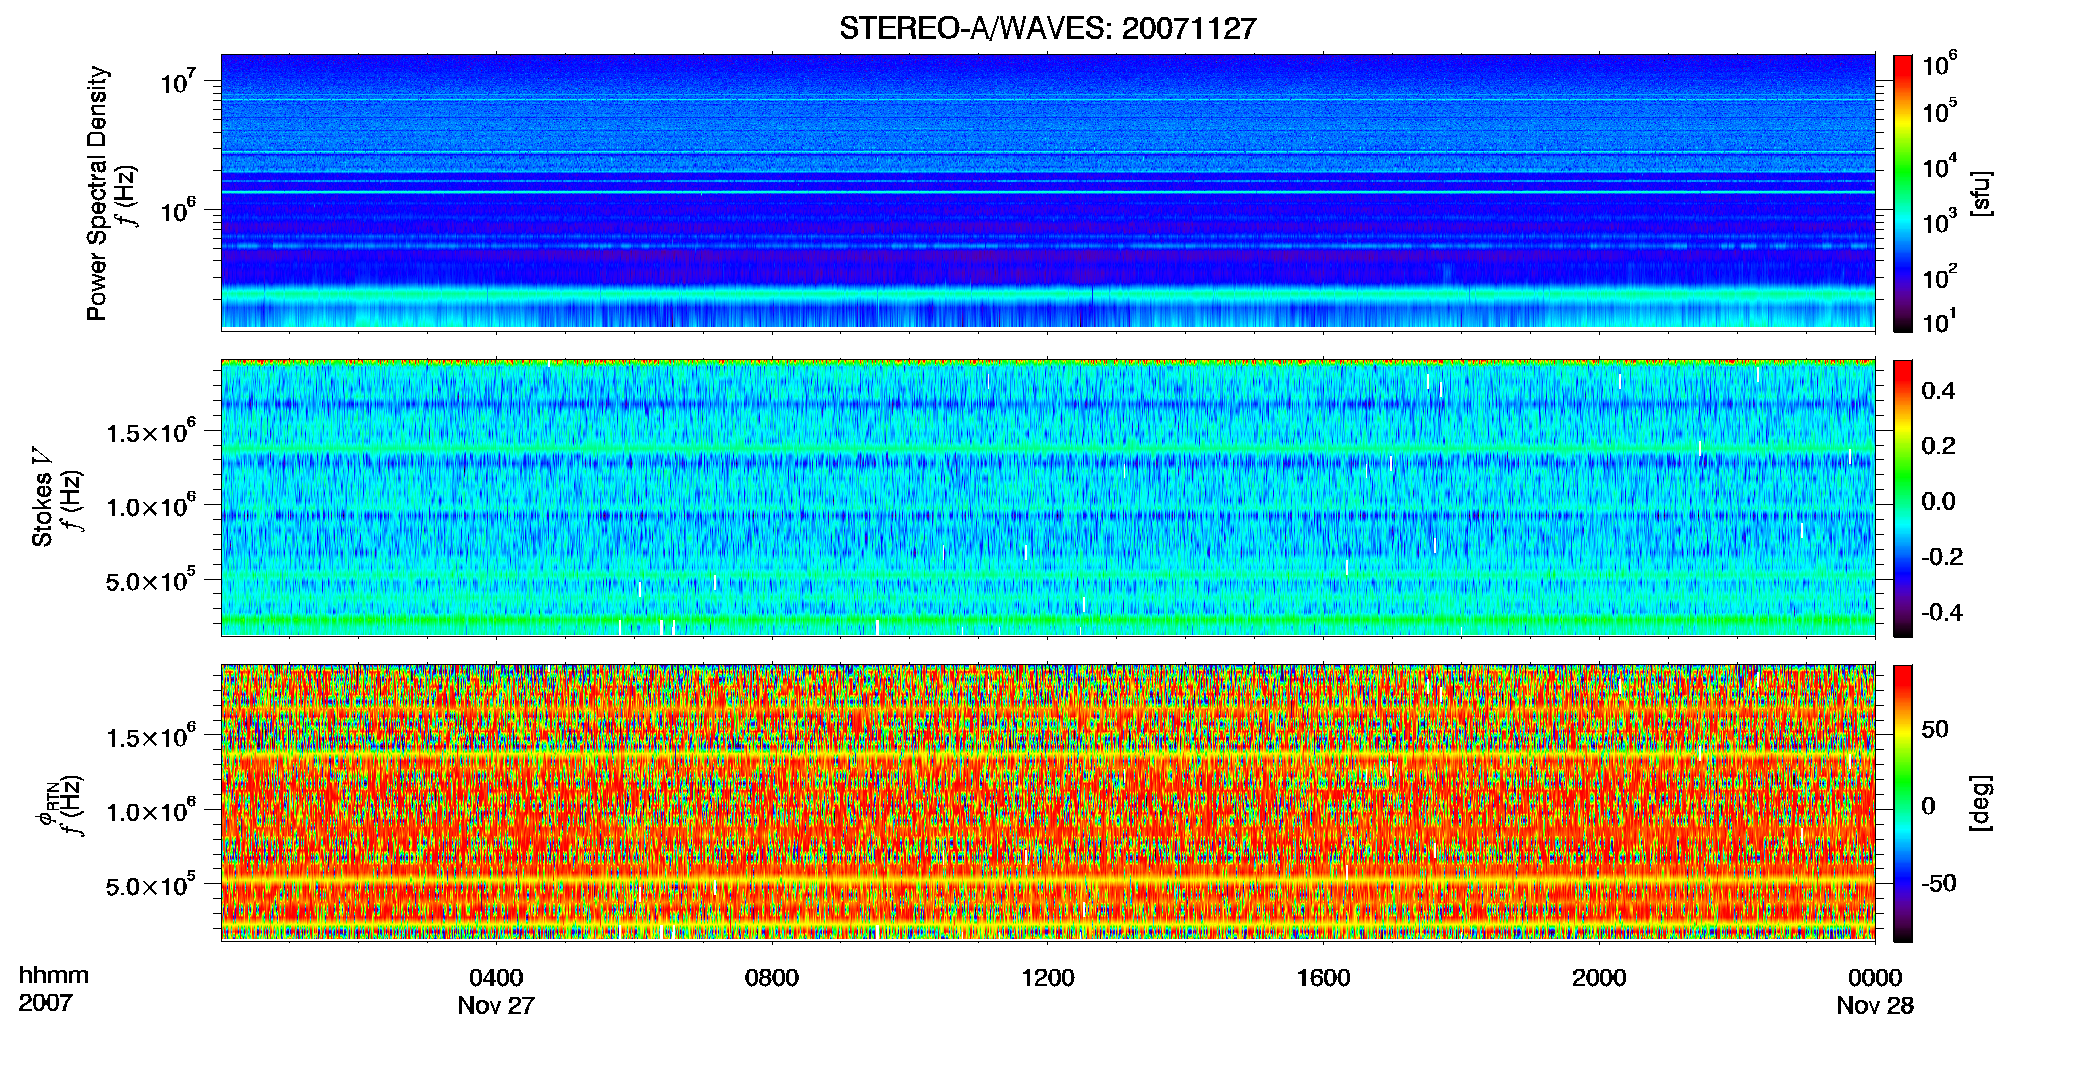
Task: Click the [deg] color bar unit label
Action: click(x=1980, y=803)
